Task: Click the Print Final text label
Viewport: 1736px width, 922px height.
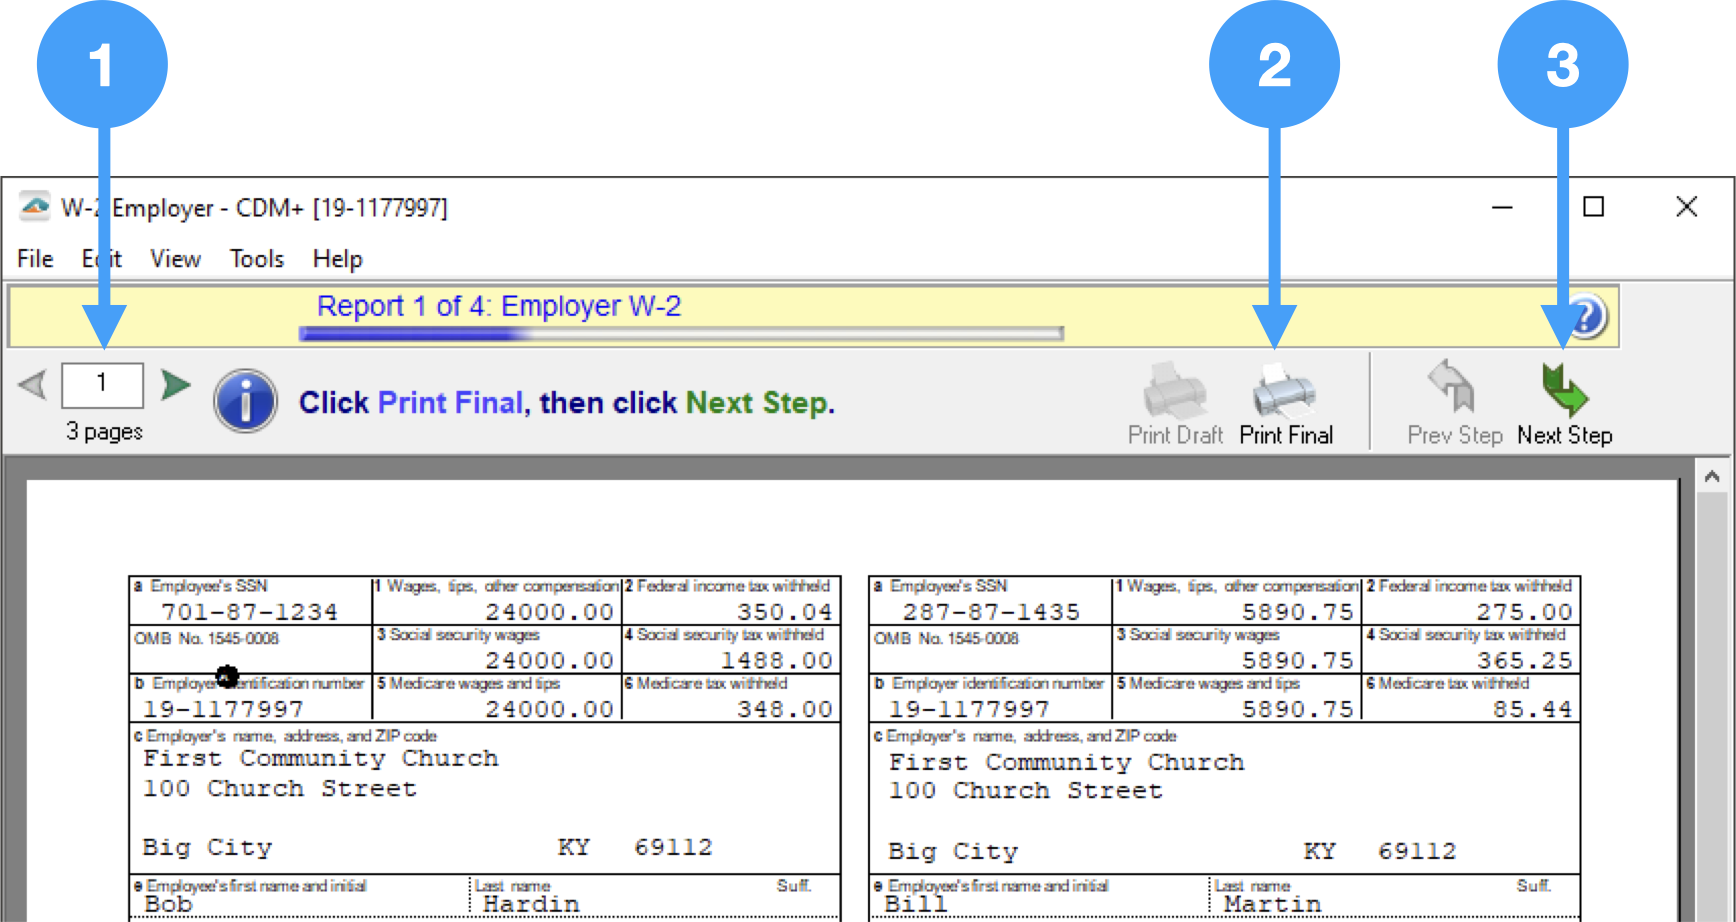Action: click(1286, 436)
